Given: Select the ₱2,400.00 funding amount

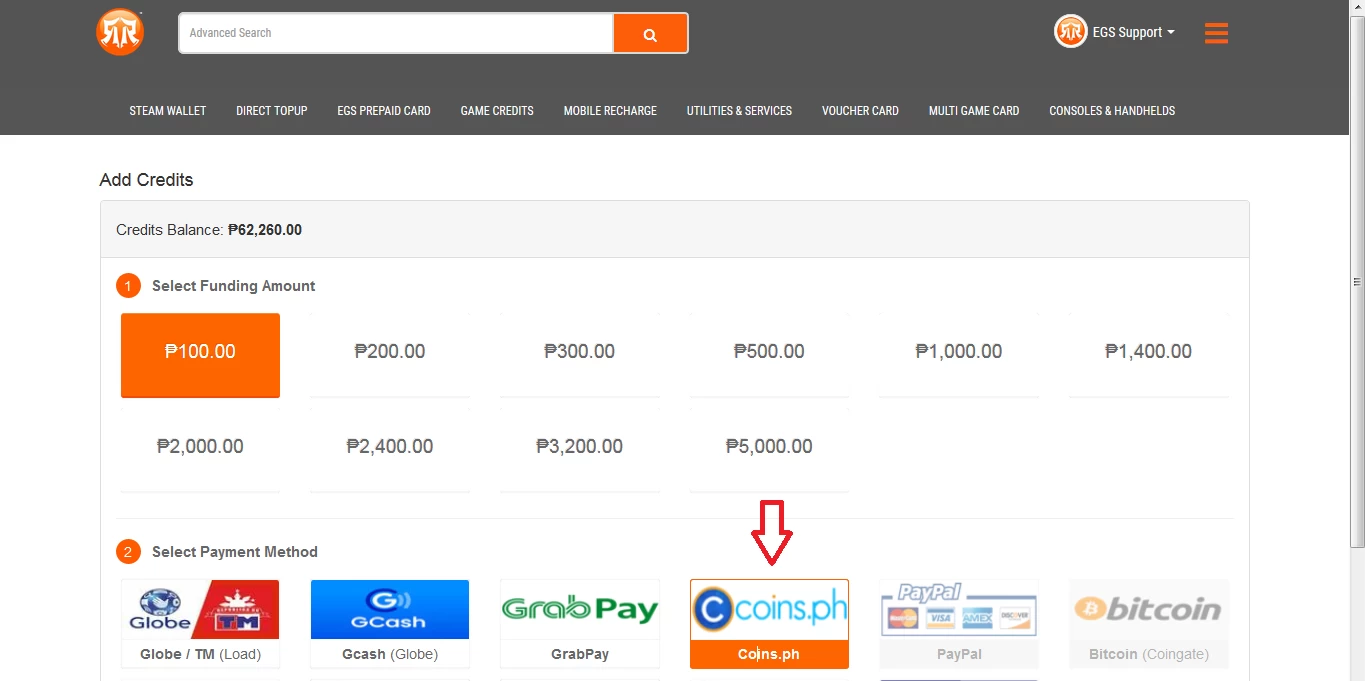Looking at the screenshot, I should tap(390, 450).
